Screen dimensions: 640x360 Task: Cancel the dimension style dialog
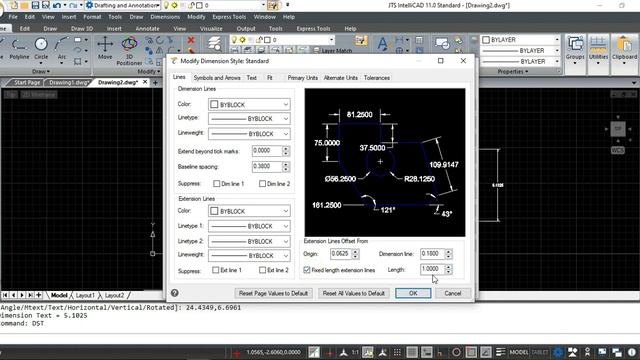452,293
